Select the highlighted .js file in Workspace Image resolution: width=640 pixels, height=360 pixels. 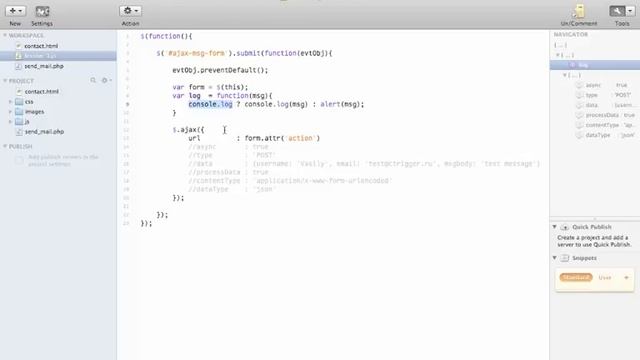(x=58, y=56)
